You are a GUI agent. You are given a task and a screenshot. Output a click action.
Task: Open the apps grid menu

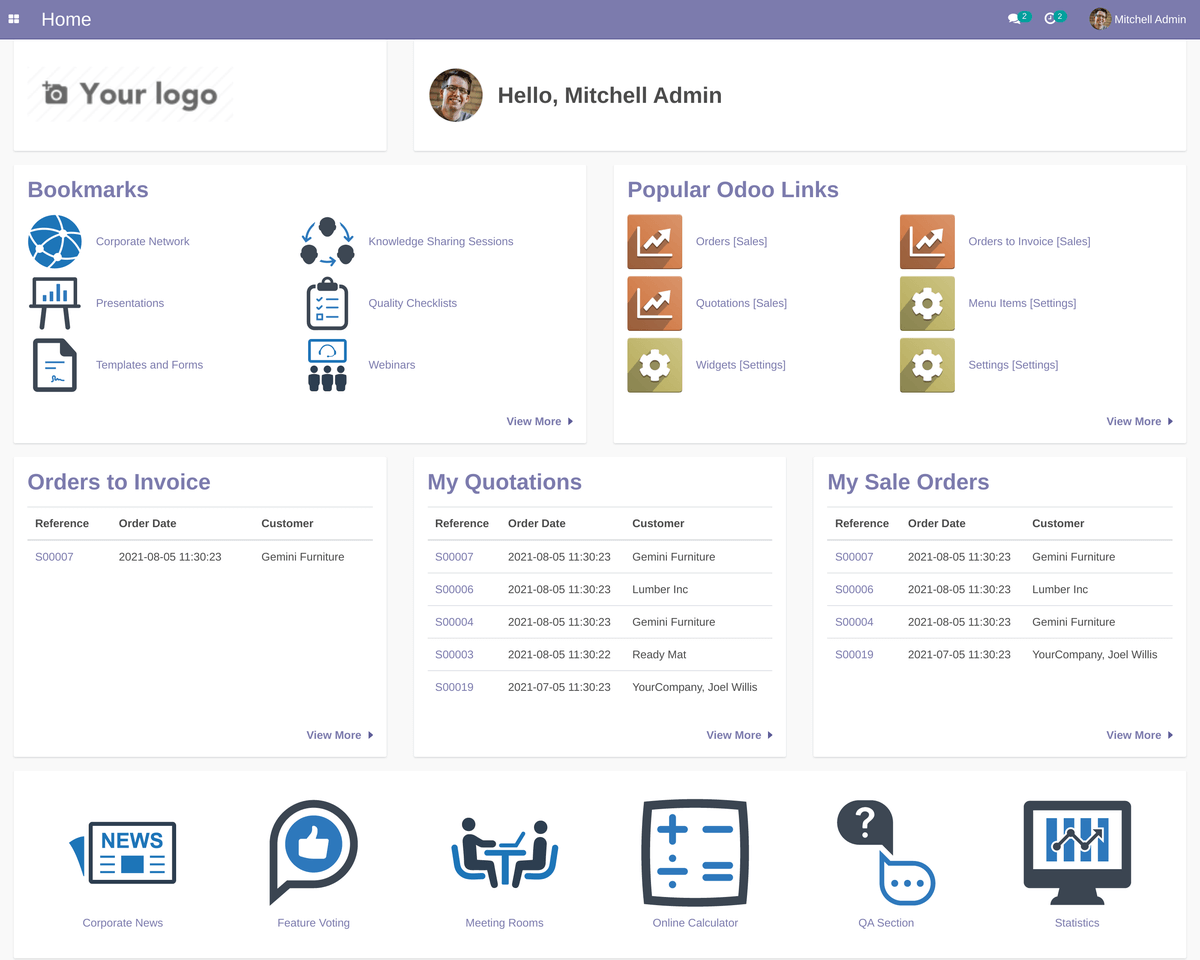point(13,19)
